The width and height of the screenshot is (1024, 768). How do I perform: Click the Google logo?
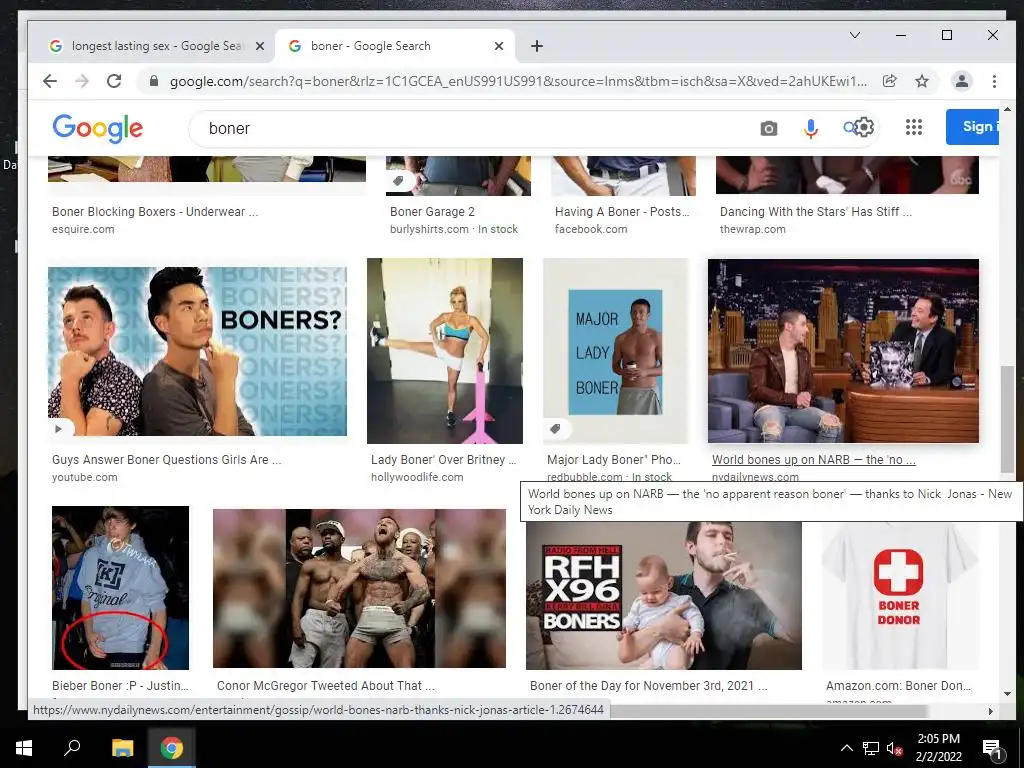(x=98, y=128)
